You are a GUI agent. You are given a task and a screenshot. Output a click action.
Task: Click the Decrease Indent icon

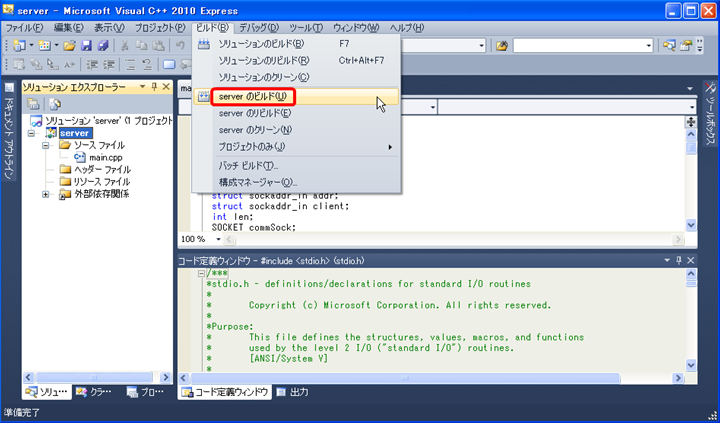click(x=92, y=65)
